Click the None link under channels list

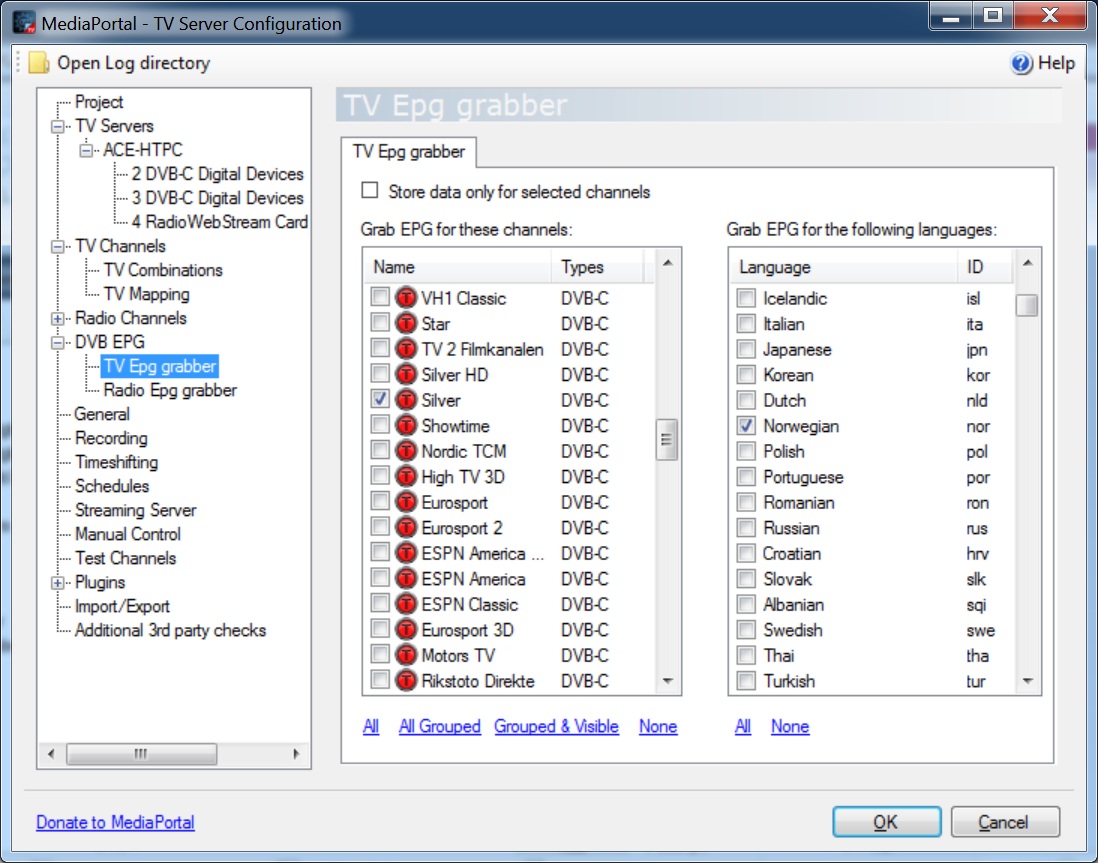click(658, 726)
